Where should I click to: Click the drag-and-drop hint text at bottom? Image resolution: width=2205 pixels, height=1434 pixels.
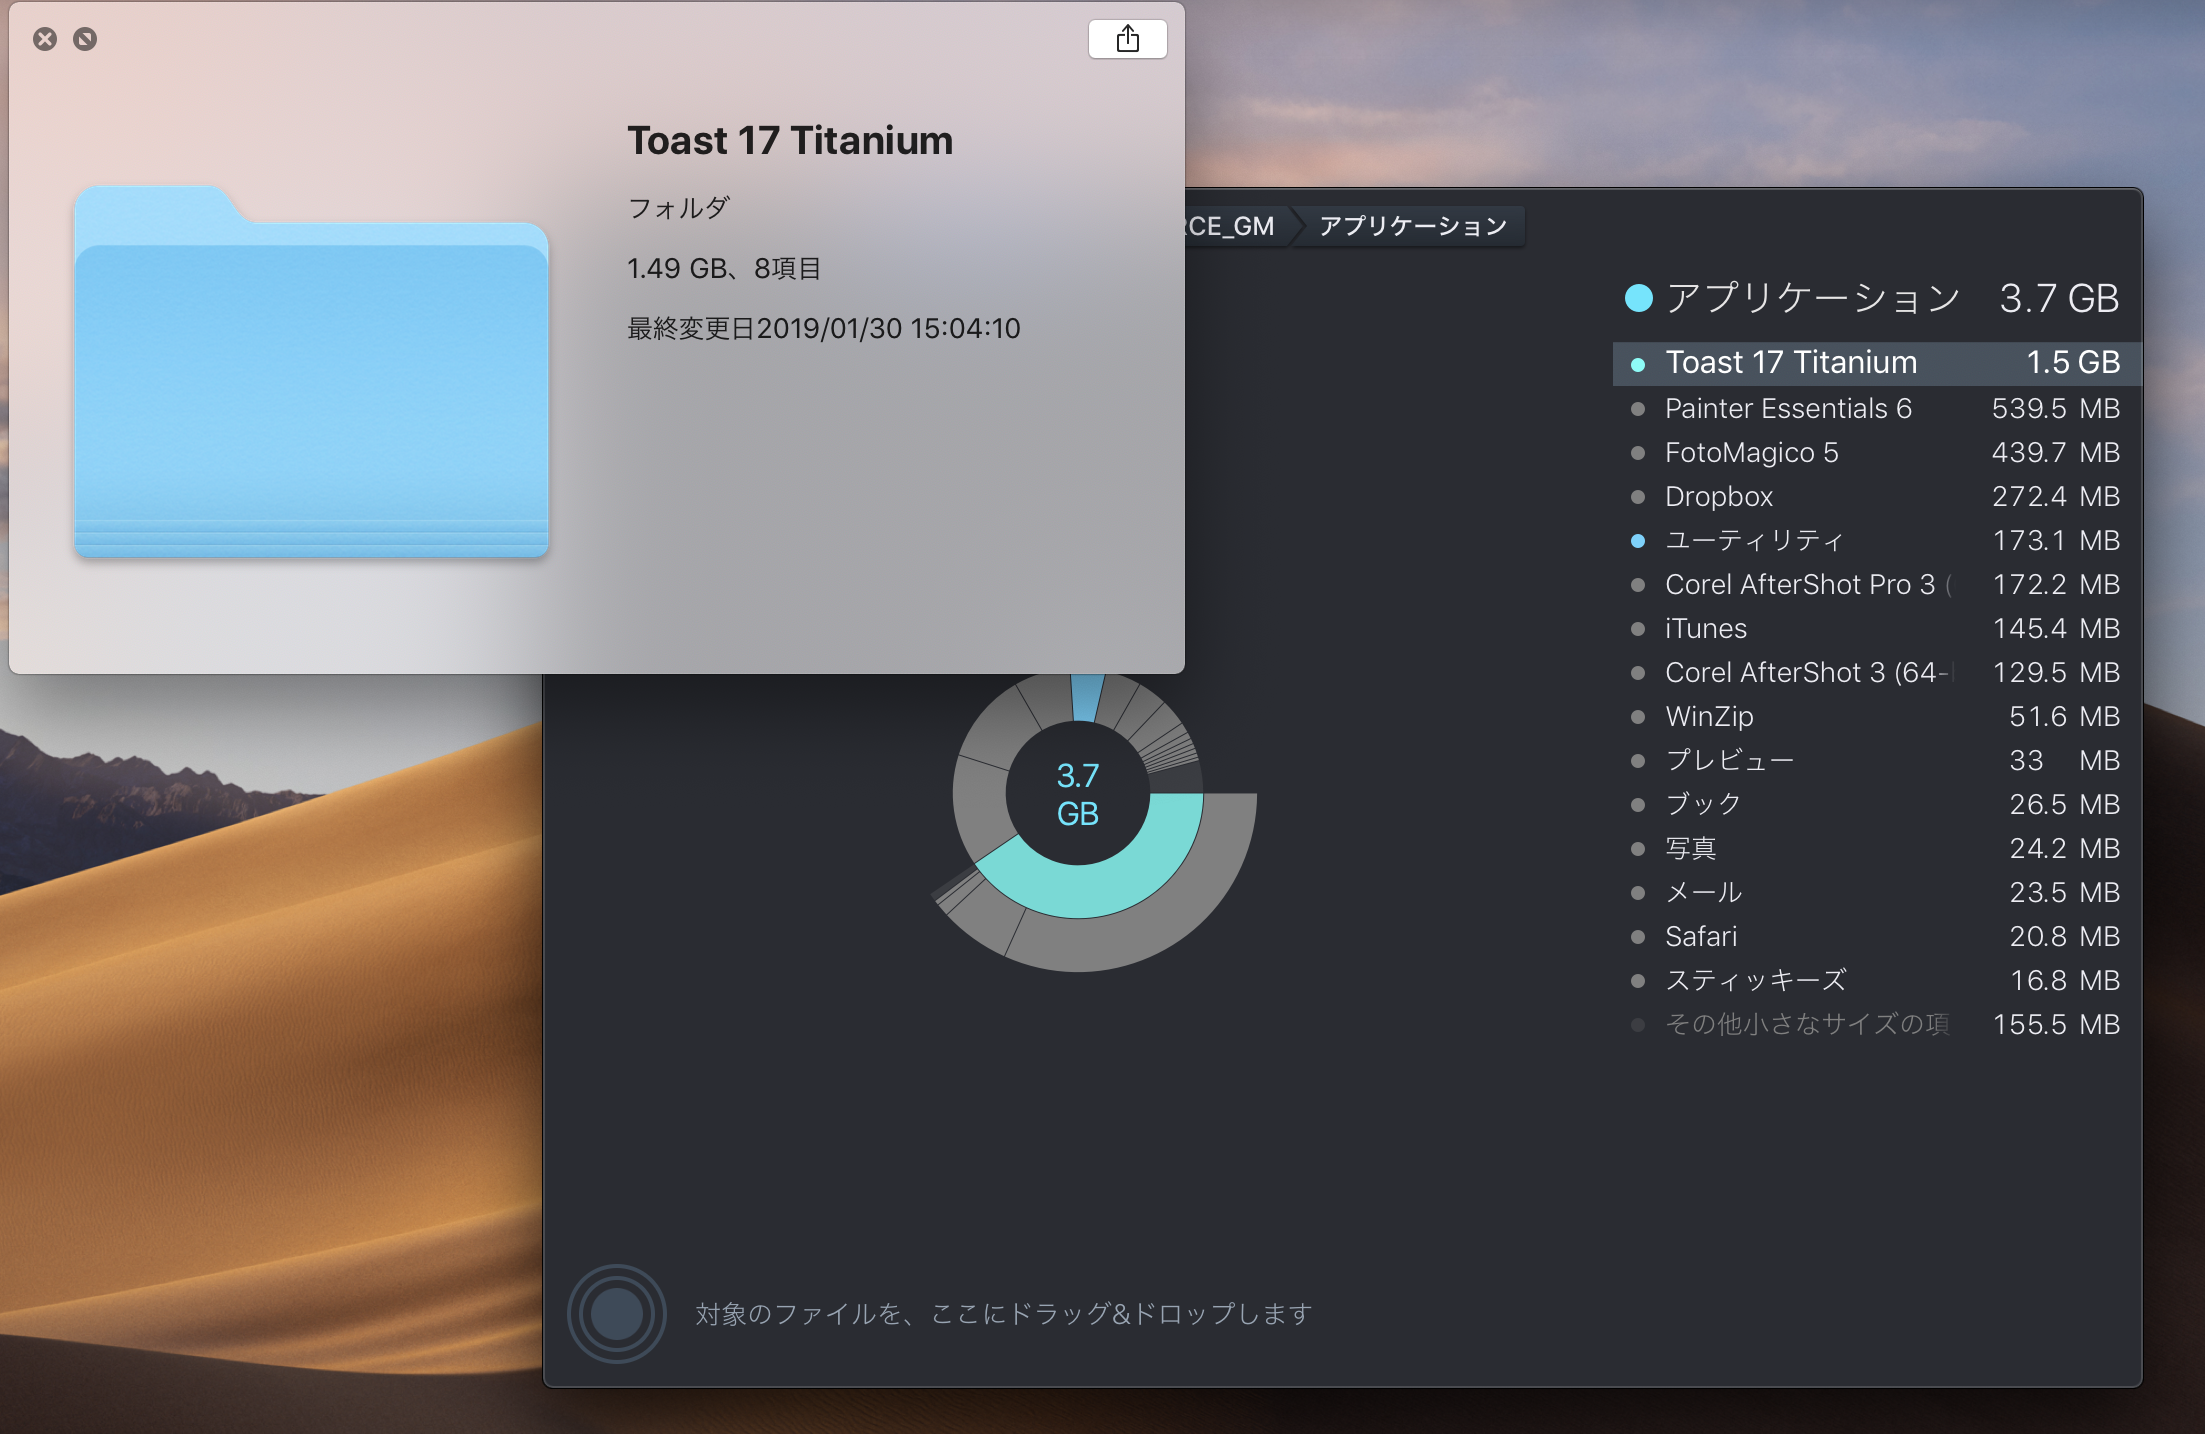click(1003, 1314)
